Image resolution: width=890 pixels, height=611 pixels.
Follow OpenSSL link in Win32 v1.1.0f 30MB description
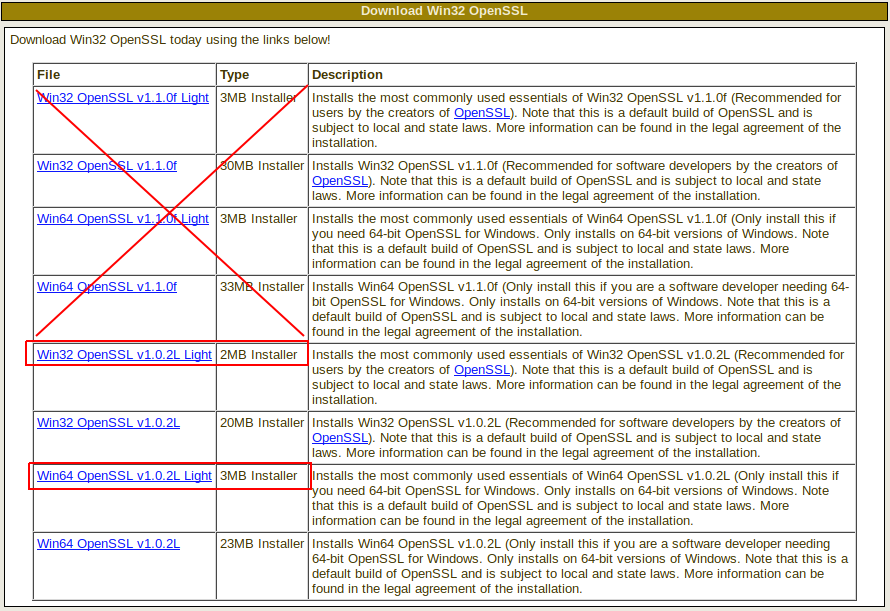pyautogui.click(x=340, y=181)
